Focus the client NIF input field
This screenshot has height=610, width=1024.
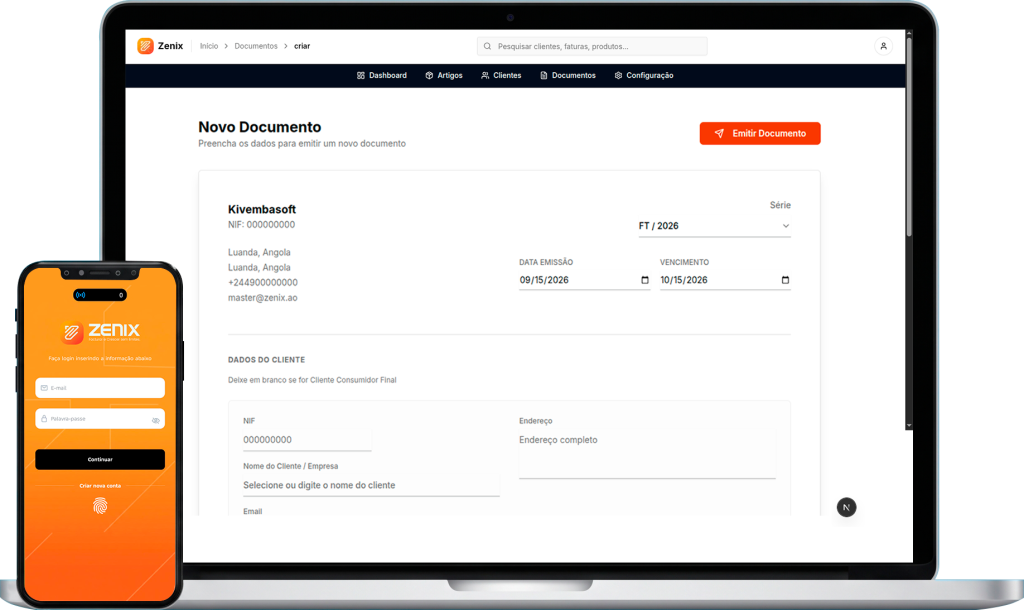307,440
